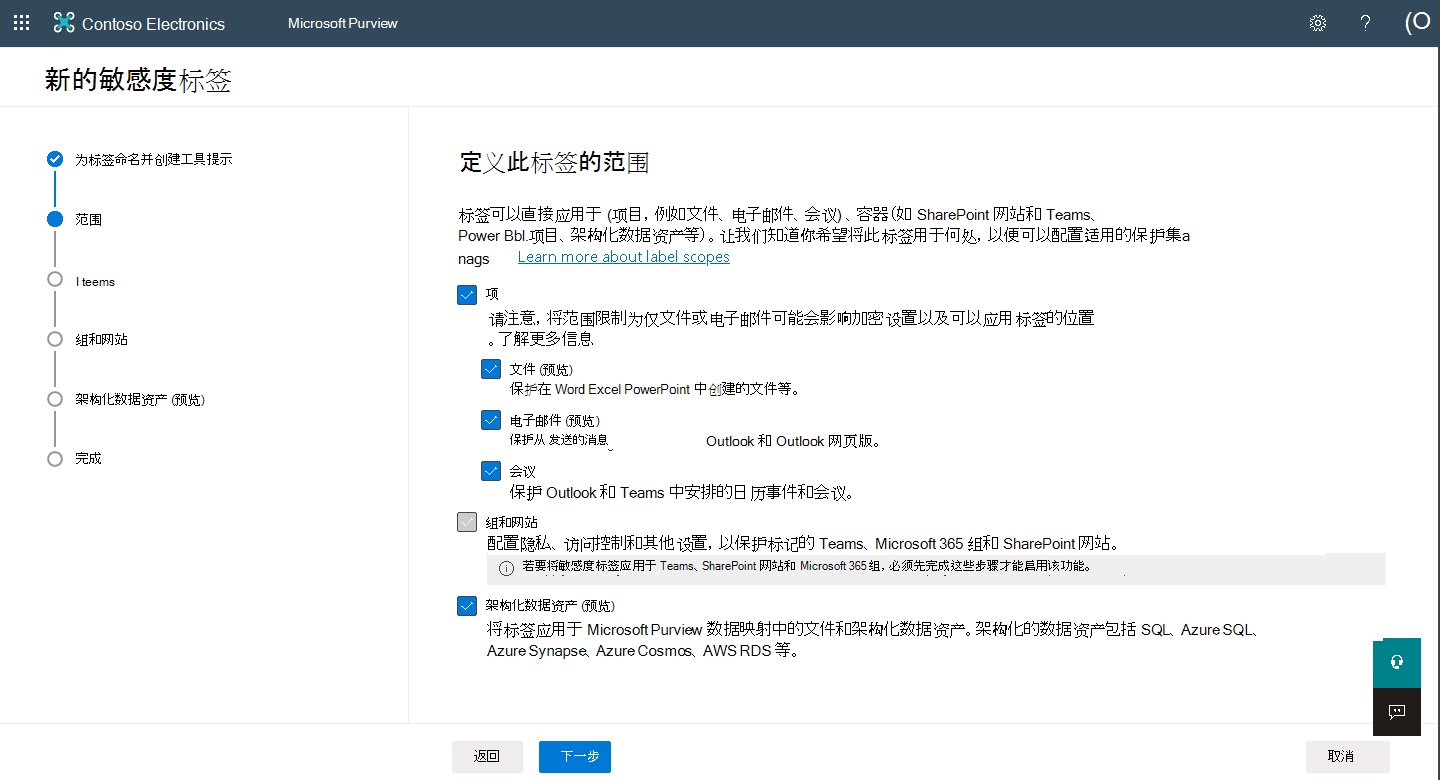Select the 范围 step label

pyautogui.click(x=89, y=219)
